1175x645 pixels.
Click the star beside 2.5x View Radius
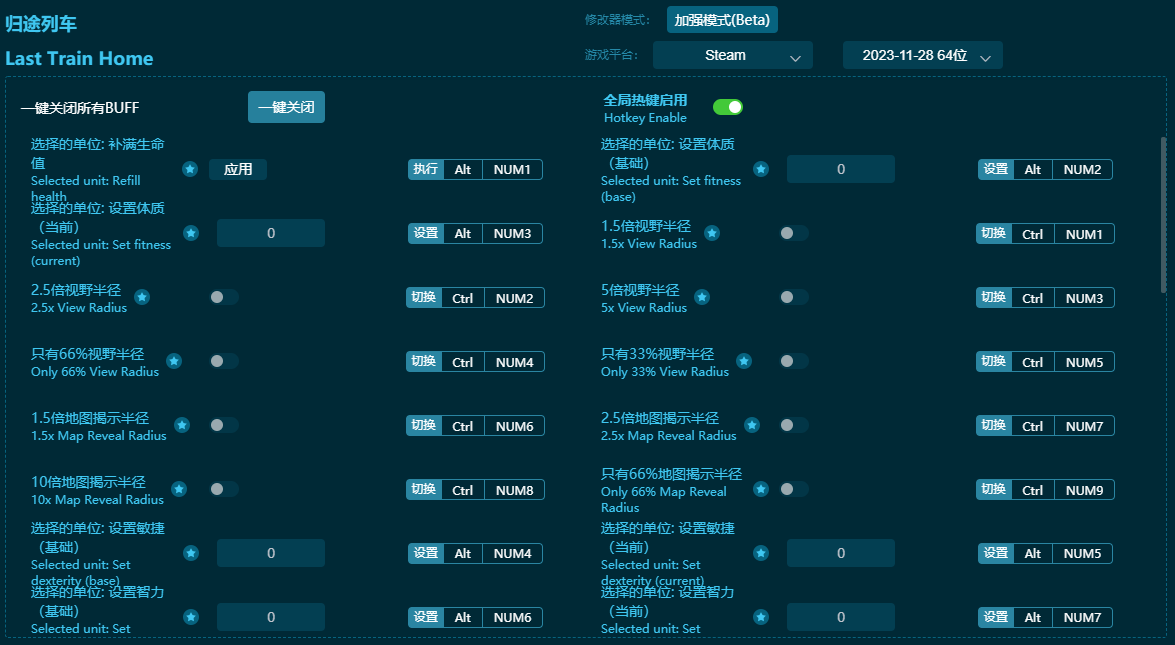coord(140,297)
